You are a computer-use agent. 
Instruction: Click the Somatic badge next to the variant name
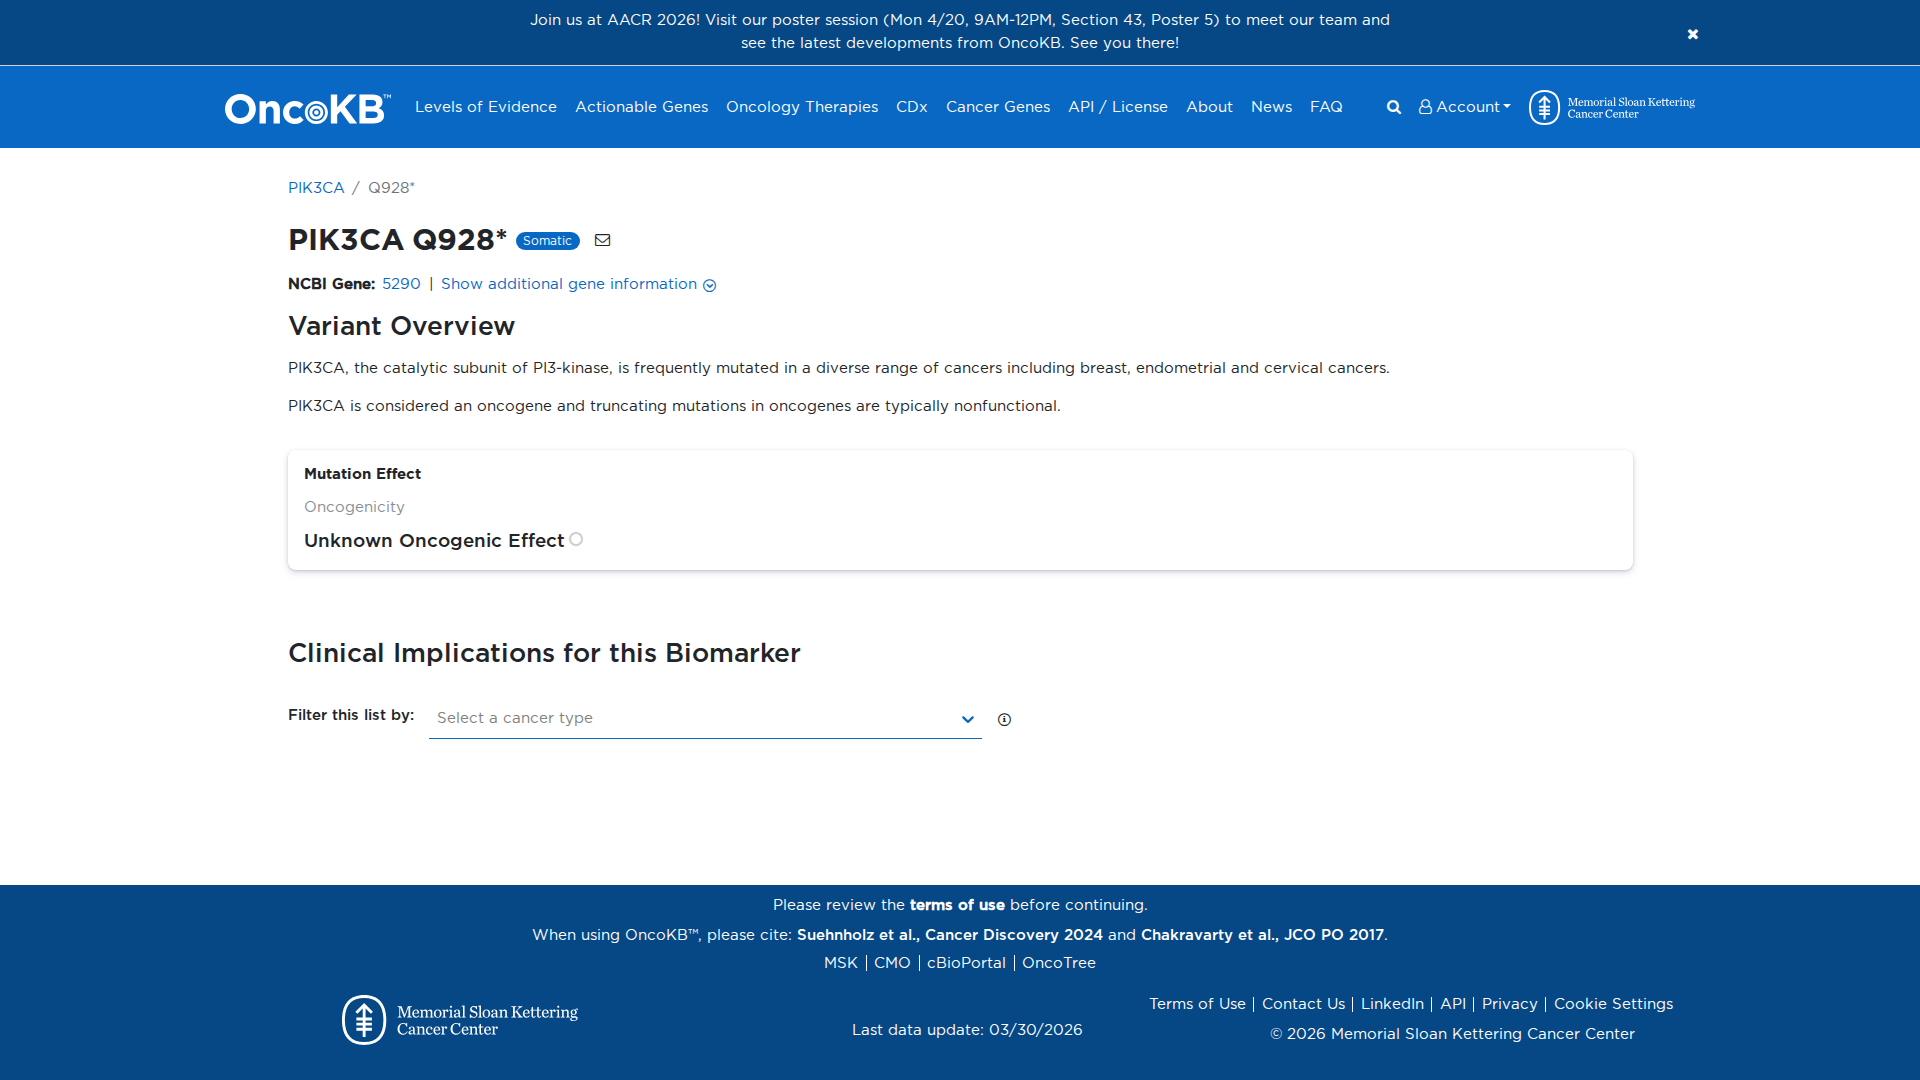[x=547, y=240]
